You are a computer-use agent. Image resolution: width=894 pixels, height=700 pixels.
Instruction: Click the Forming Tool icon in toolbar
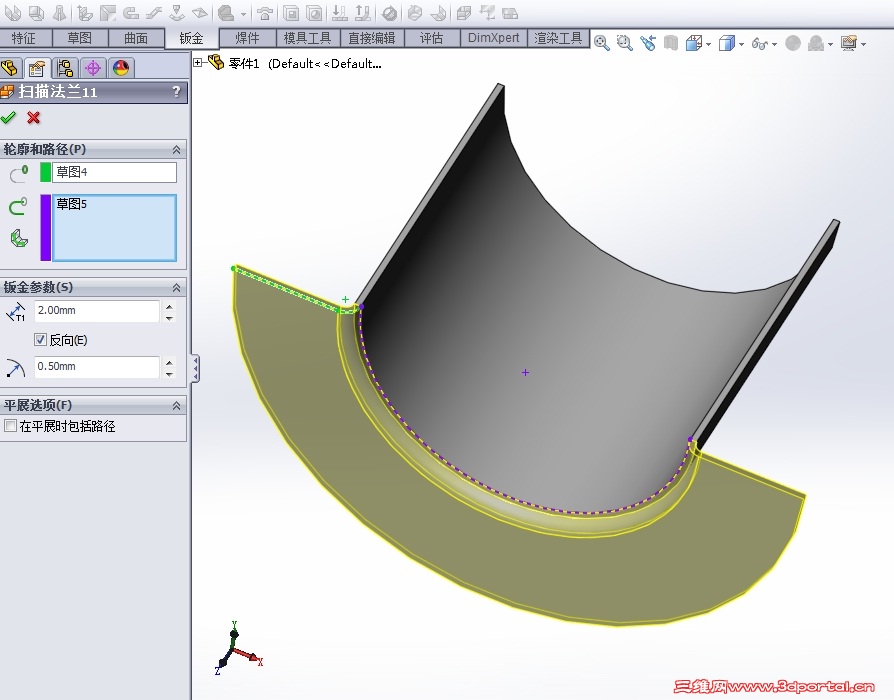click(x=265, y=13)
